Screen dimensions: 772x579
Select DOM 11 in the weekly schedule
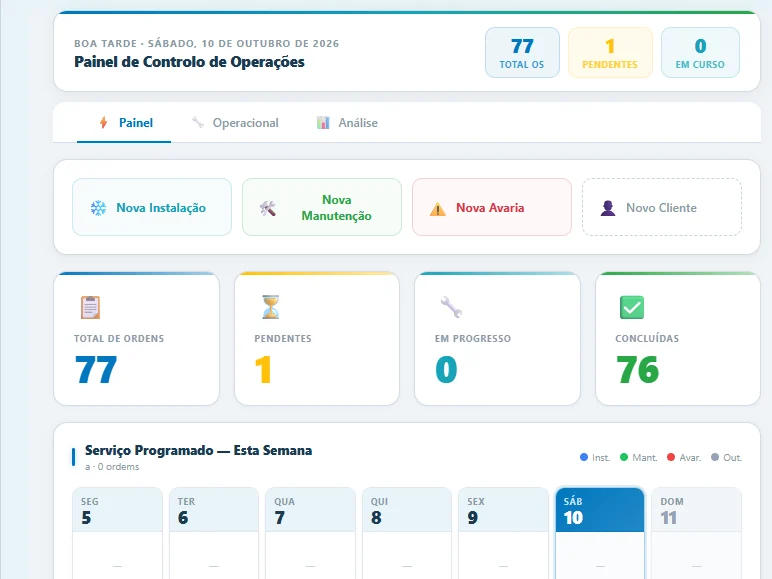click(x=696, y=533)
